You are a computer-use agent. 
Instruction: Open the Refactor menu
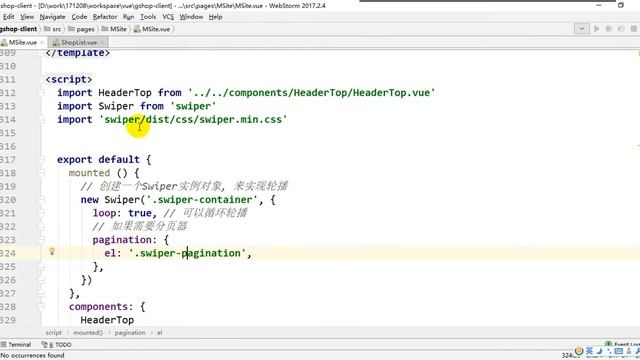pos(105,17)
